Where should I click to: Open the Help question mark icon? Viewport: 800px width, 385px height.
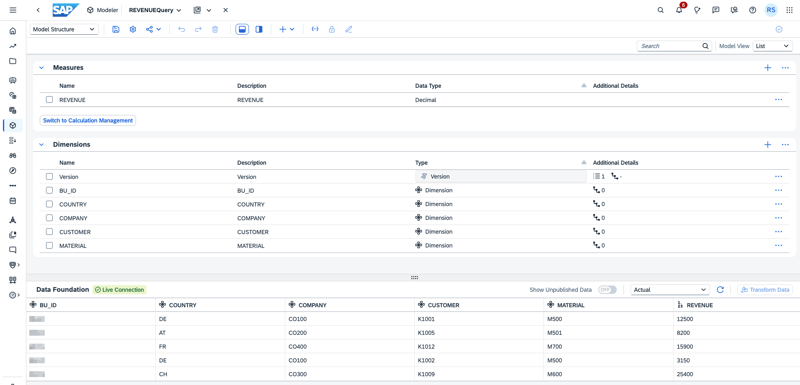click(x=752, y=10)
